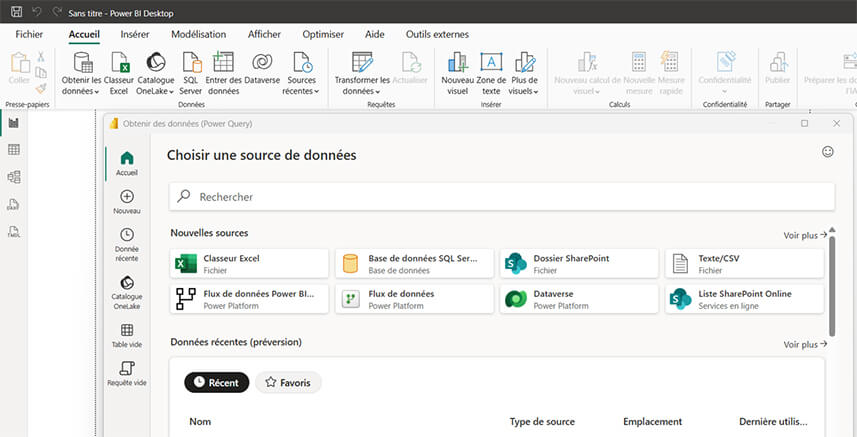
Task: Open Table view in left sidebar
Action: [x=14, y=150]
